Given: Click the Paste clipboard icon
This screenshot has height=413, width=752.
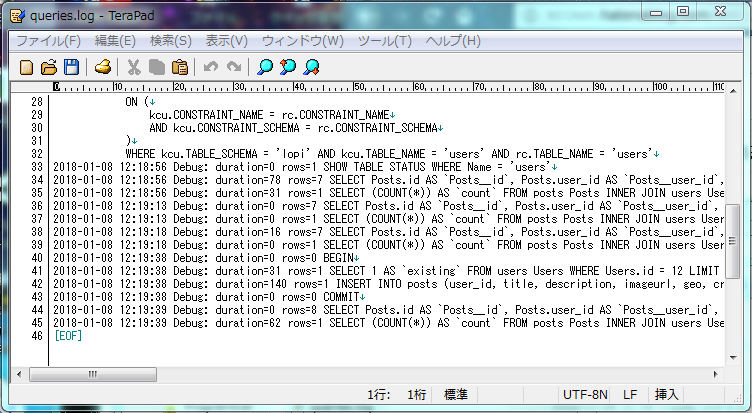Looking at the screenshot, I should (x=180, y=67).
